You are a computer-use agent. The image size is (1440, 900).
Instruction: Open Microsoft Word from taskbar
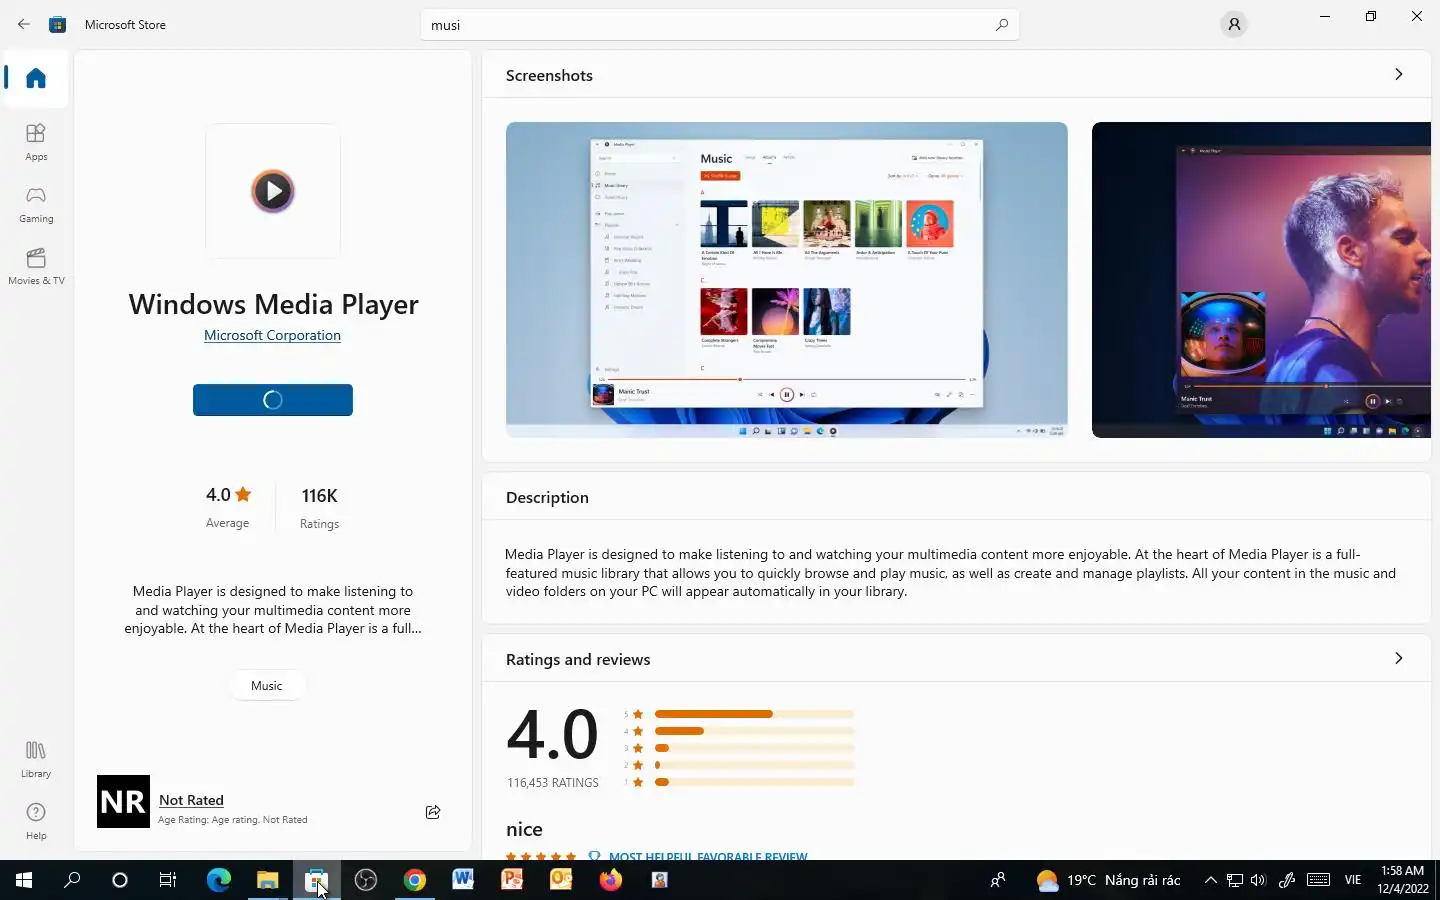tap(463, 880)
